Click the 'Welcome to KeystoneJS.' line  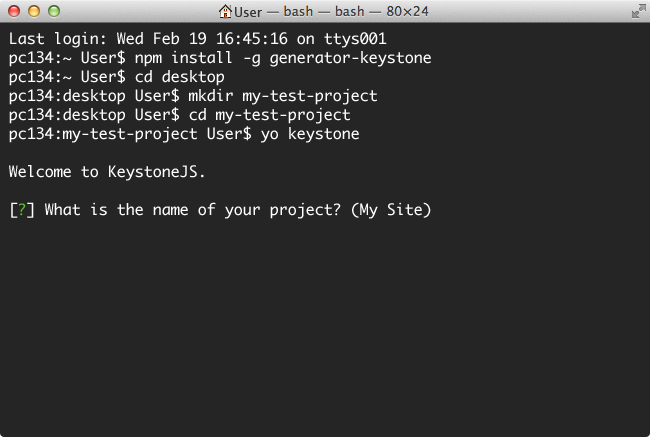pyautogui.click(x=107, y=172)
